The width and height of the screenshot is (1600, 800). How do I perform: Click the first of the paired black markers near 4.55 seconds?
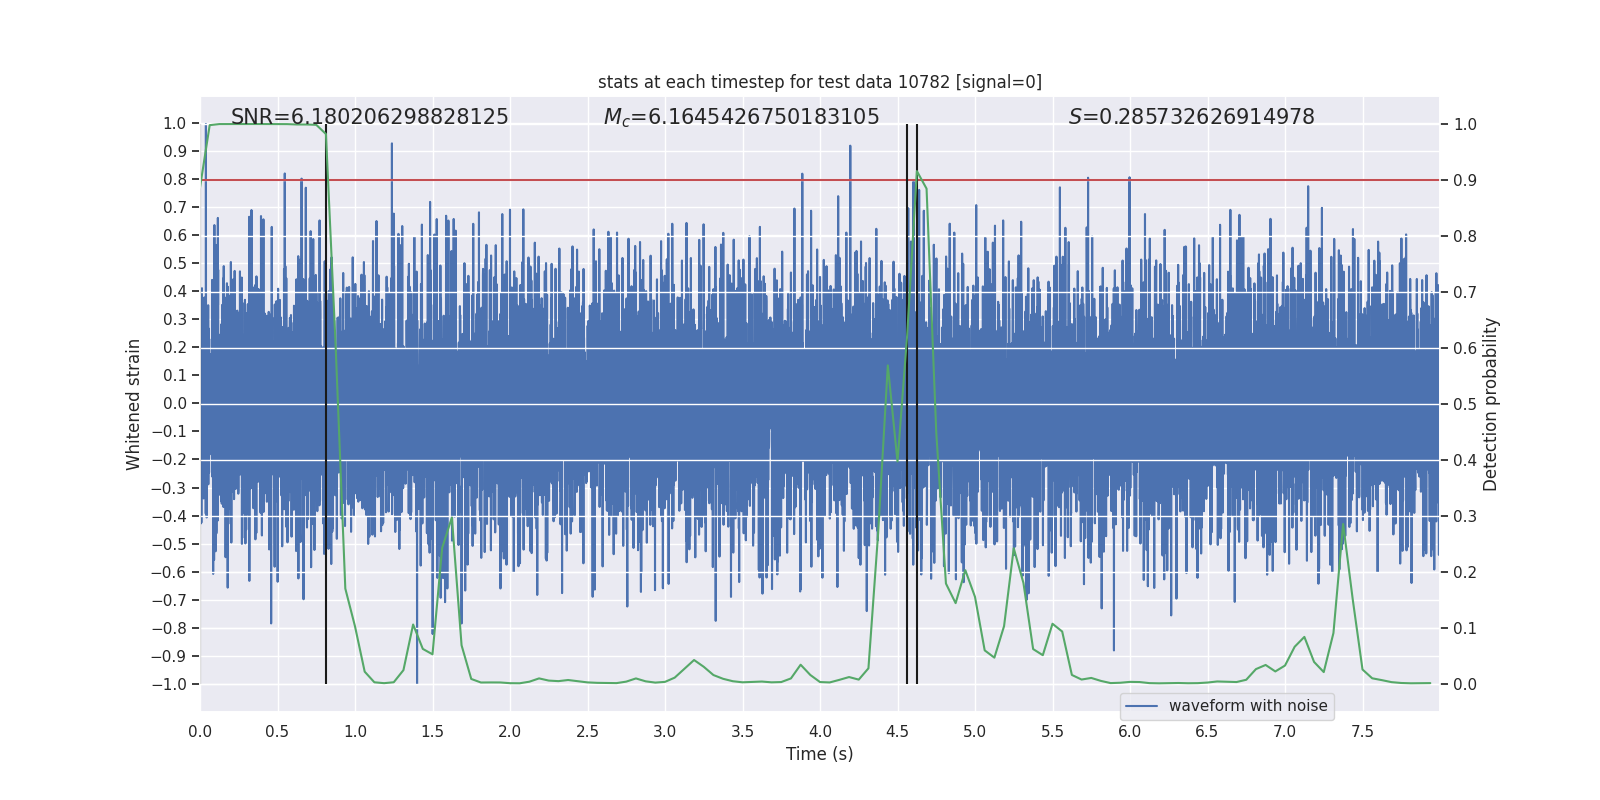(907, 404)
